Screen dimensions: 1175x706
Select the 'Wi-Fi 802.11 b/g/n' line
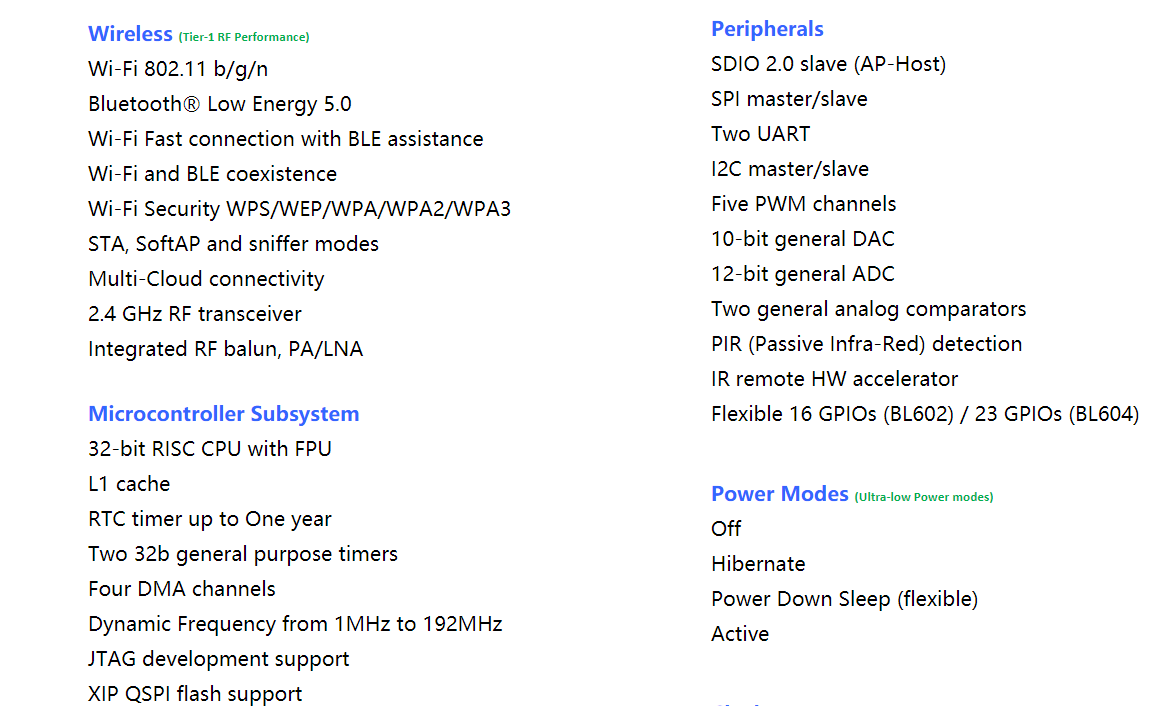[178, 69]
